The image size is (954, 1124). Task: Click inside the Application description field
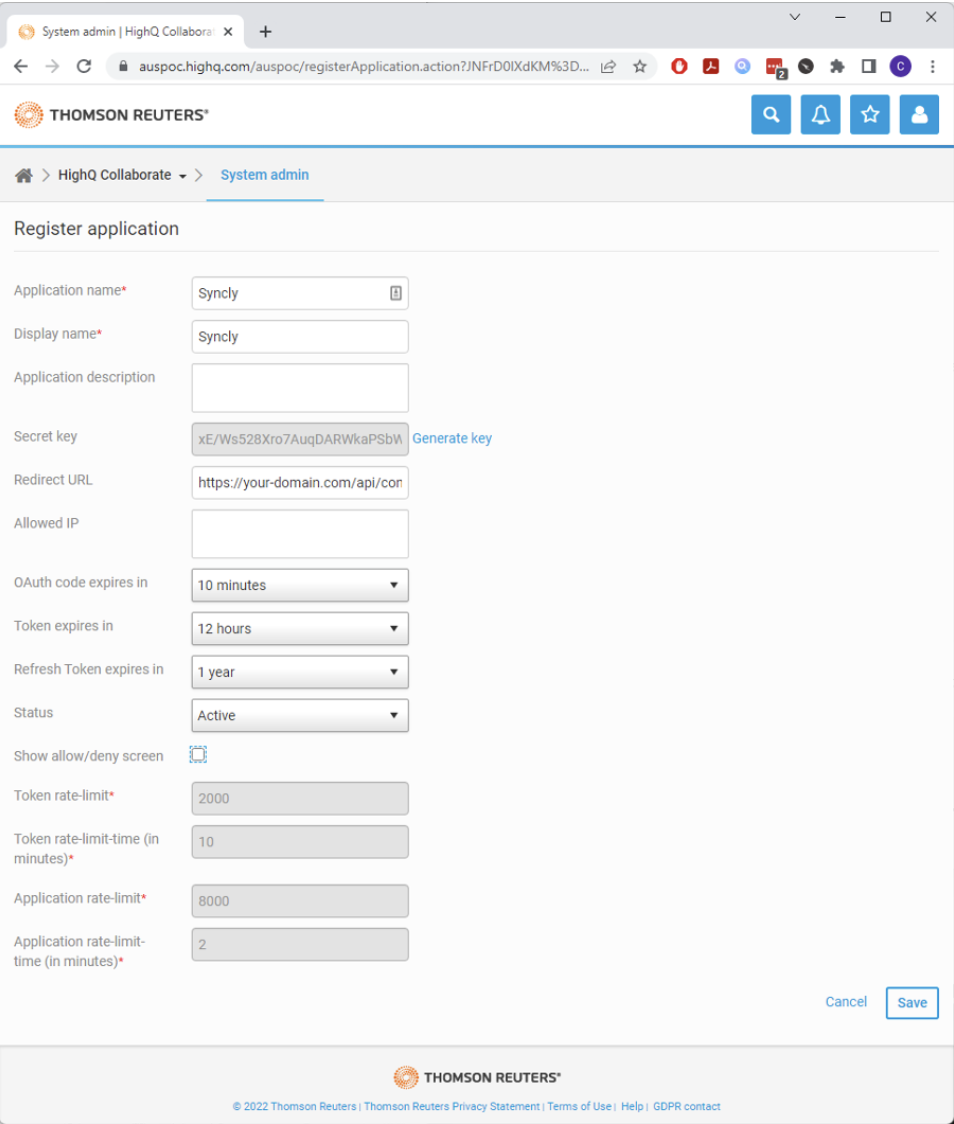tap(299, 388)
